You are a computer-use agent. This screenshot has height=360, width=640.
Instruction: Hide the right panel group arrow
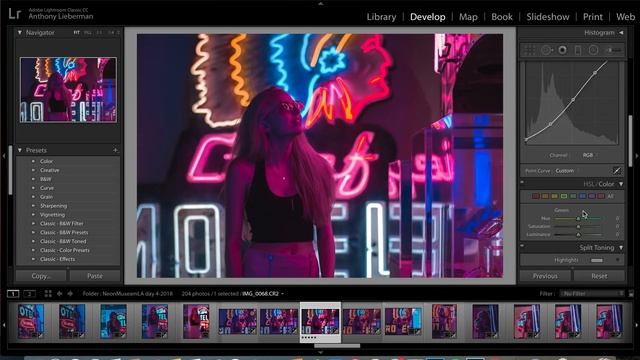(637, 156)
